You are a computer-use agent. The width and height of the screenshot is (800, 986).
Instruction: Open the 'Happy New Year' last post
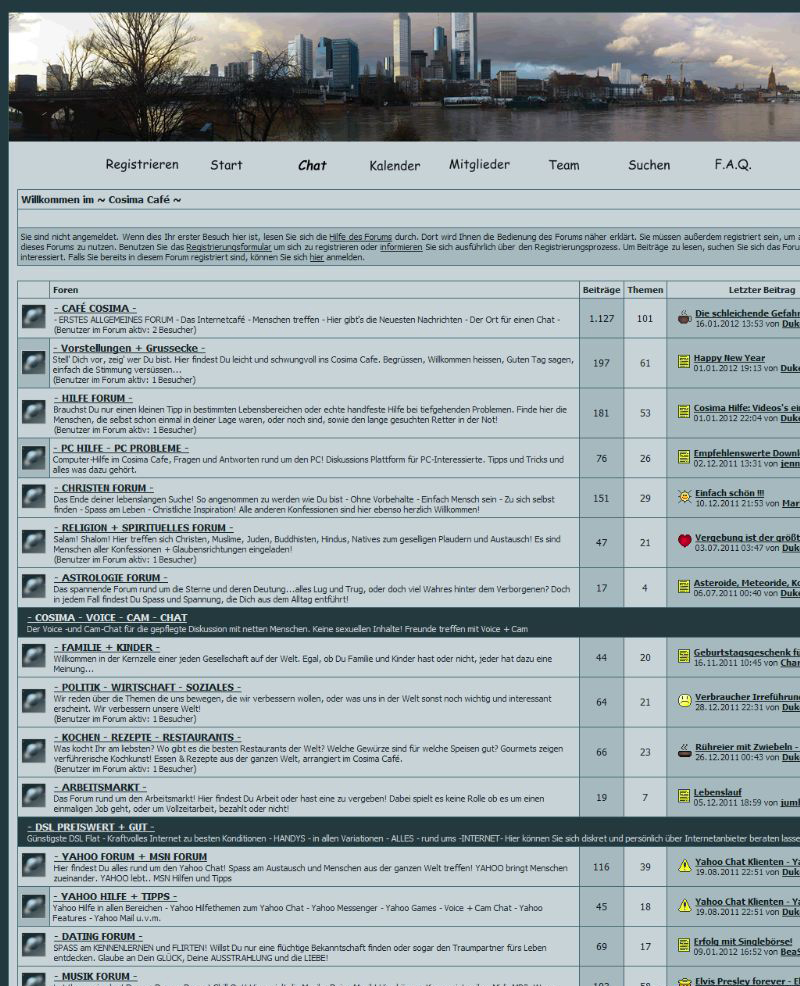[x=730, y=358]
